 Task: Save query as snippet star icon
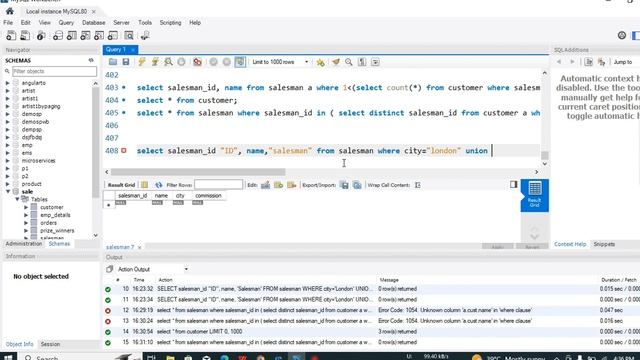(x=320, y=62)
